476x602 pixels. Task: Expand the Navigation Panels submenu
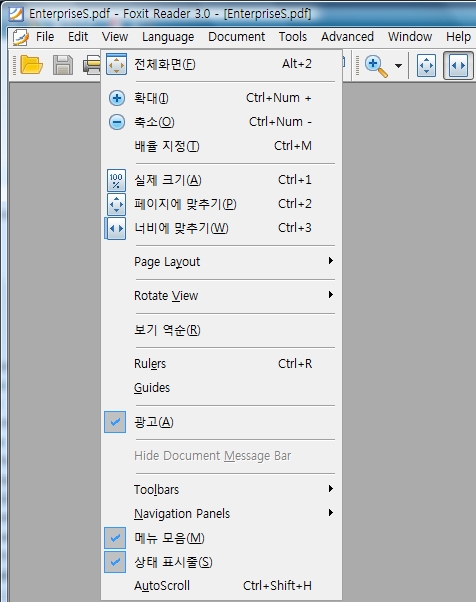(x=222, y=514)
